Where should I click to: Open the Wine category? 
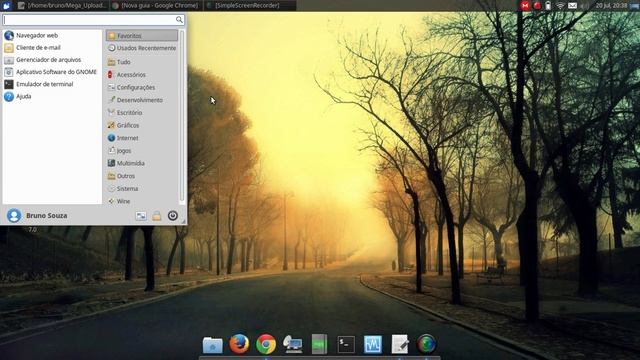coord(142,201)
